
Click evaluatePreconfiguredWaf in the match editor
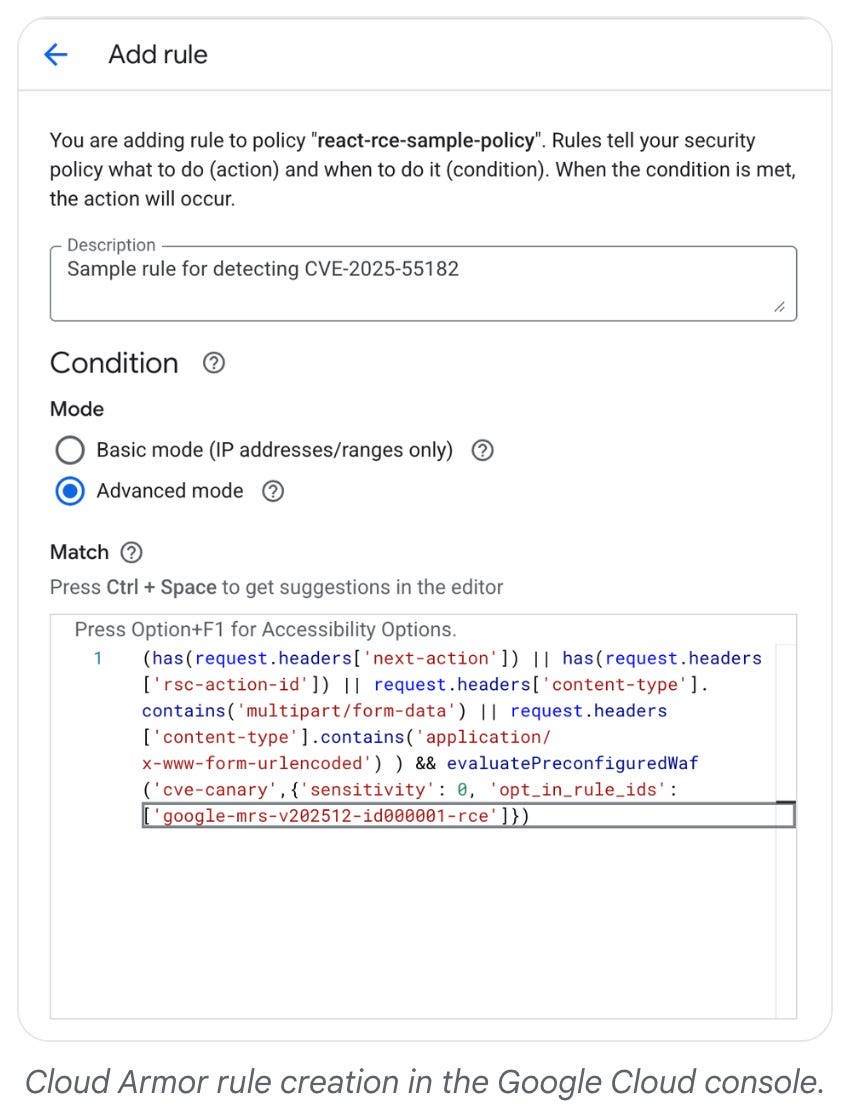click(573, 763)
